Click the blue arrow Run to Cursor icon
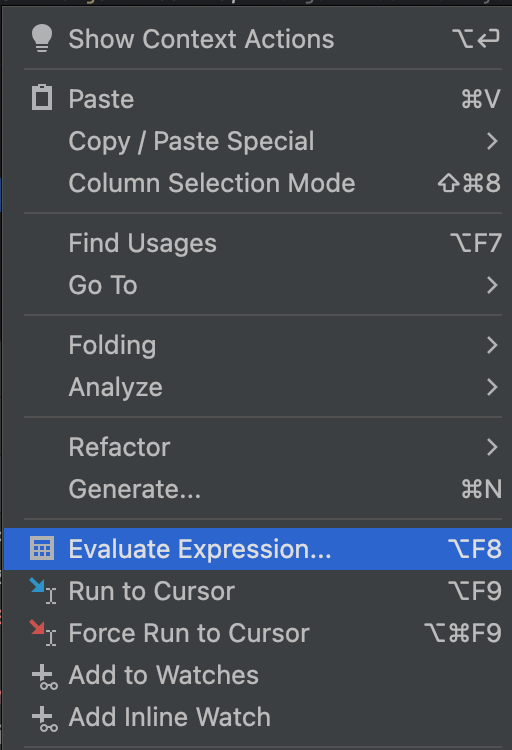The height and width of the screenshot is (750, 512). 43,591
